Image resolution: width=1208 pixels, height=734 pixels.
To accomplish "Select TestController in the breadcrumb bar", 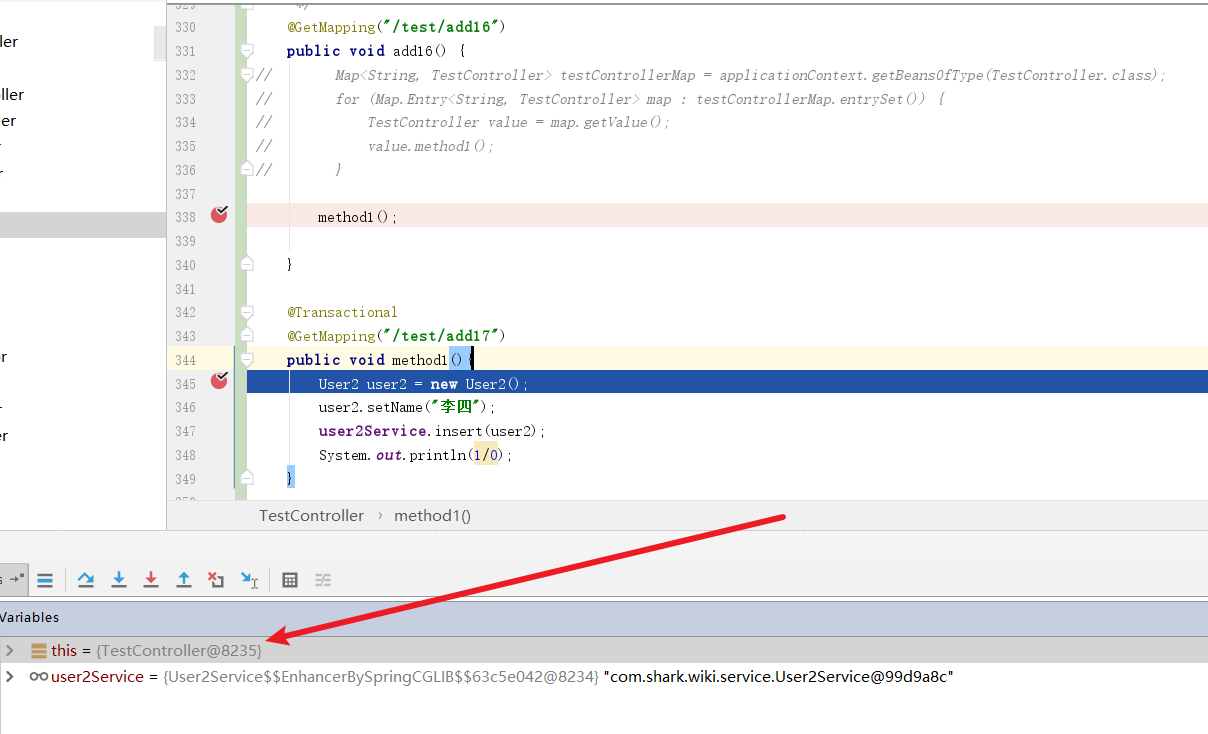I will click(x=311, y=516).
